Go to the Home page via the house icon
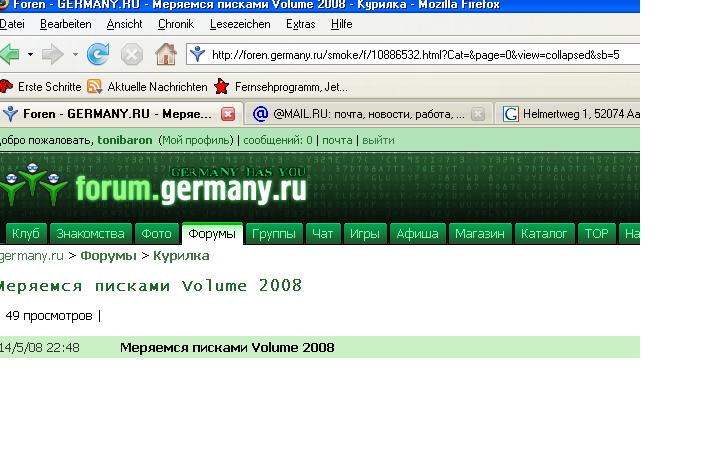Viewport: 720px width, 450px height. (166, 54)
